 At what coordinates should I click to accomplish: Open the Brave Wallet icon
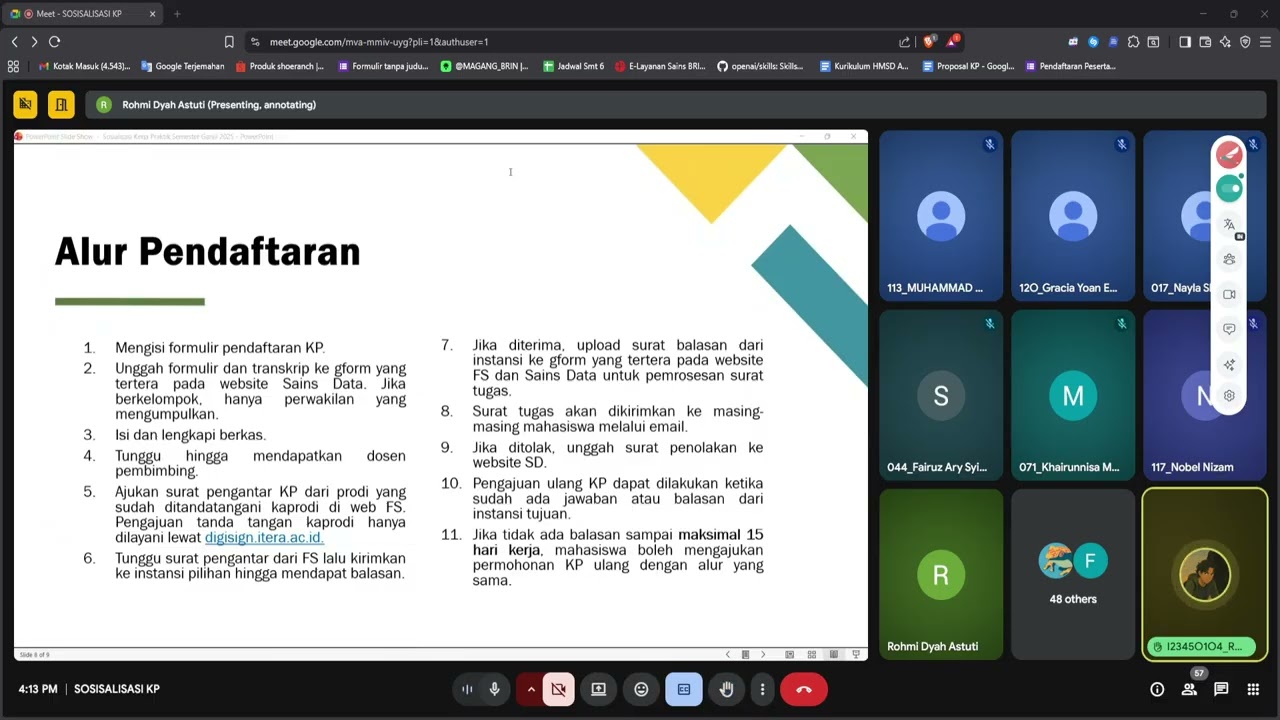(x=1205, y=42)
